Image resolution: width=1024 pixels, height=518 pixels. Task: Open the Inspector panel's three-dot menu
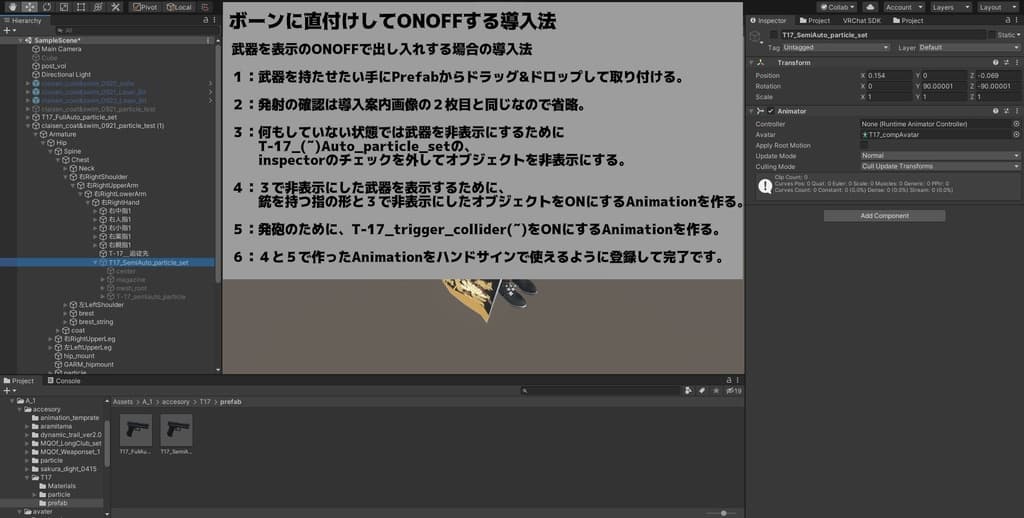1019,20
